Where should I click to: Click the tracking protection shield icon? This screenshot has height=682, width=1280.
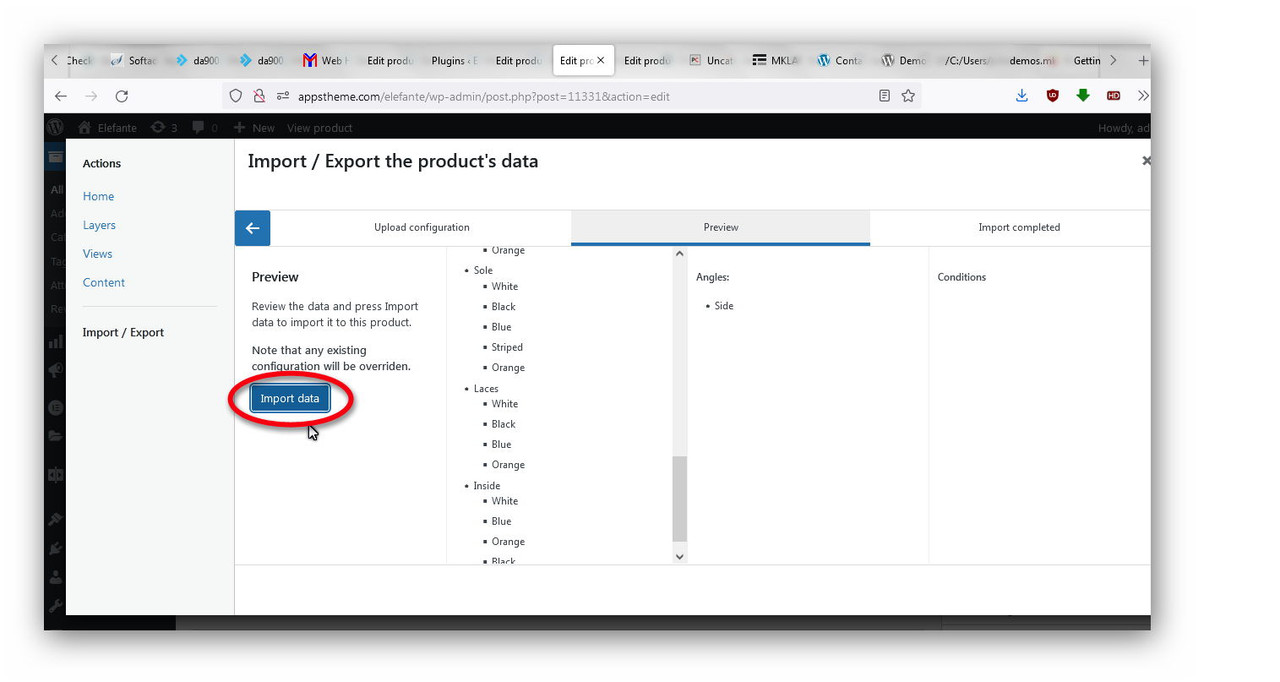pos(236,96)
